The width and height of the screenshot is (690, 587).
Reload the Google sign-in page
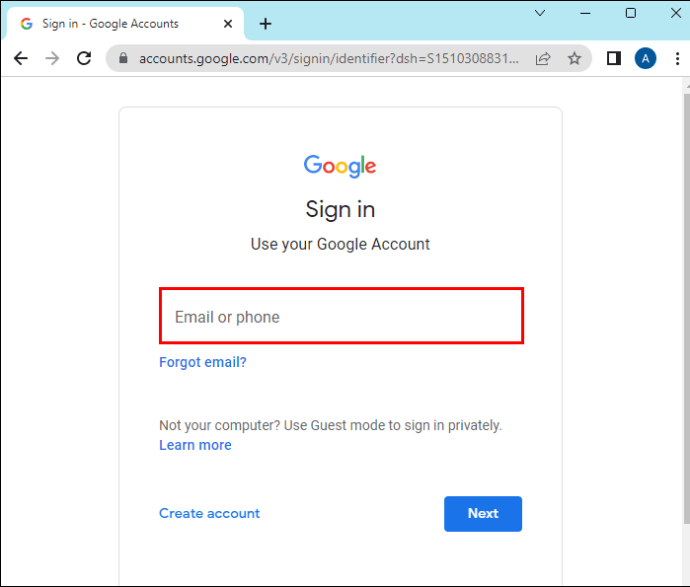84,59
